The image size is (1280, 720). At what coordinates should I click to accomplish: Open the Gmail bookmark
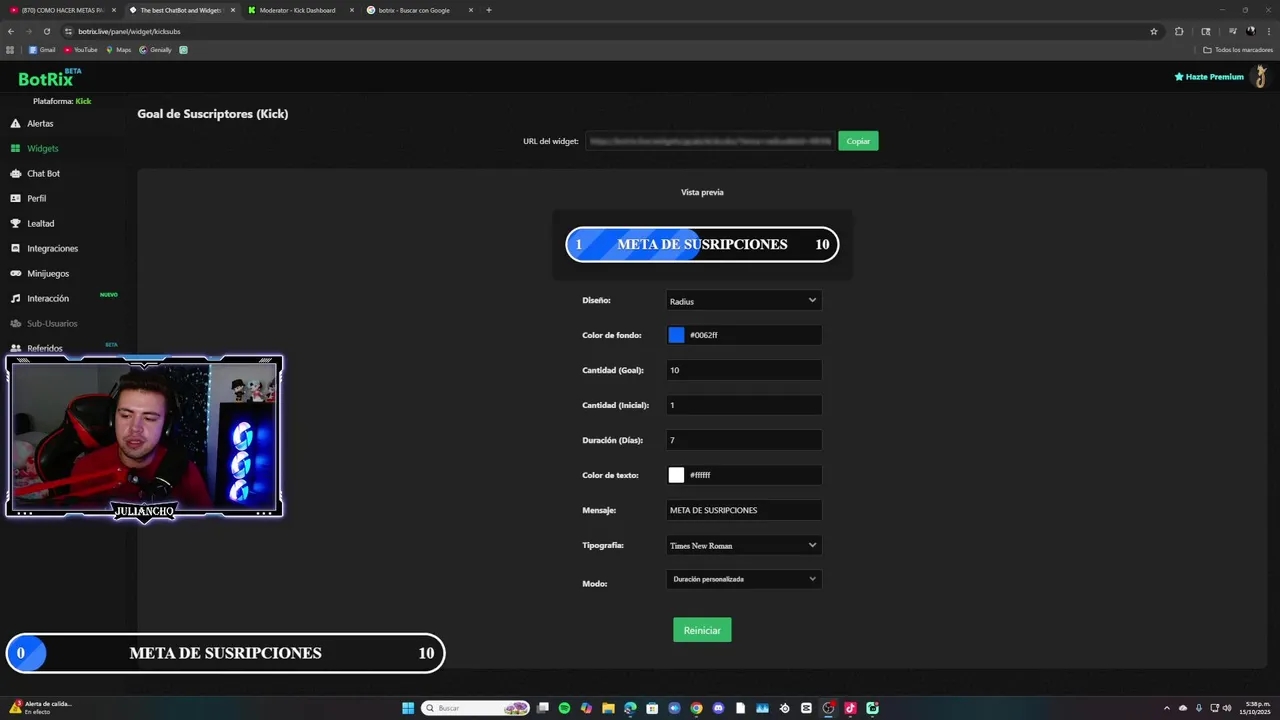tap(42, 50)
